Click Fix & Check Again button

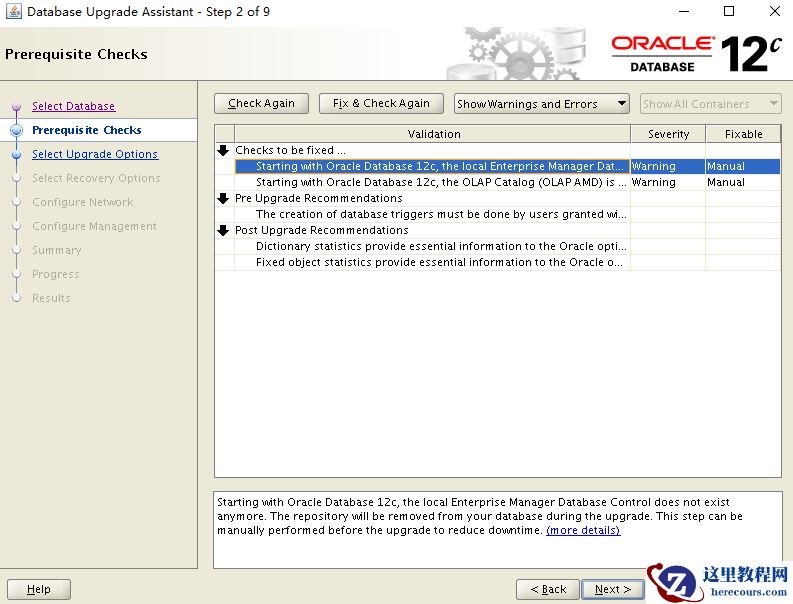tap(381, 103)
